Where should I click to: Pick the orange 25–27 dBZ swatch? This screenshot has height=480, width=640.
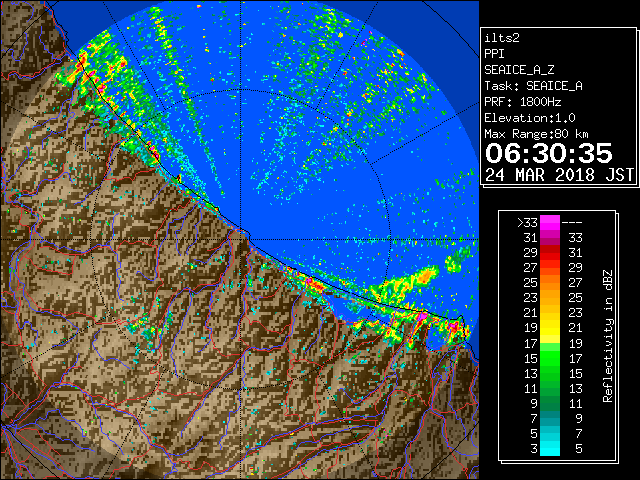[550, 282]
